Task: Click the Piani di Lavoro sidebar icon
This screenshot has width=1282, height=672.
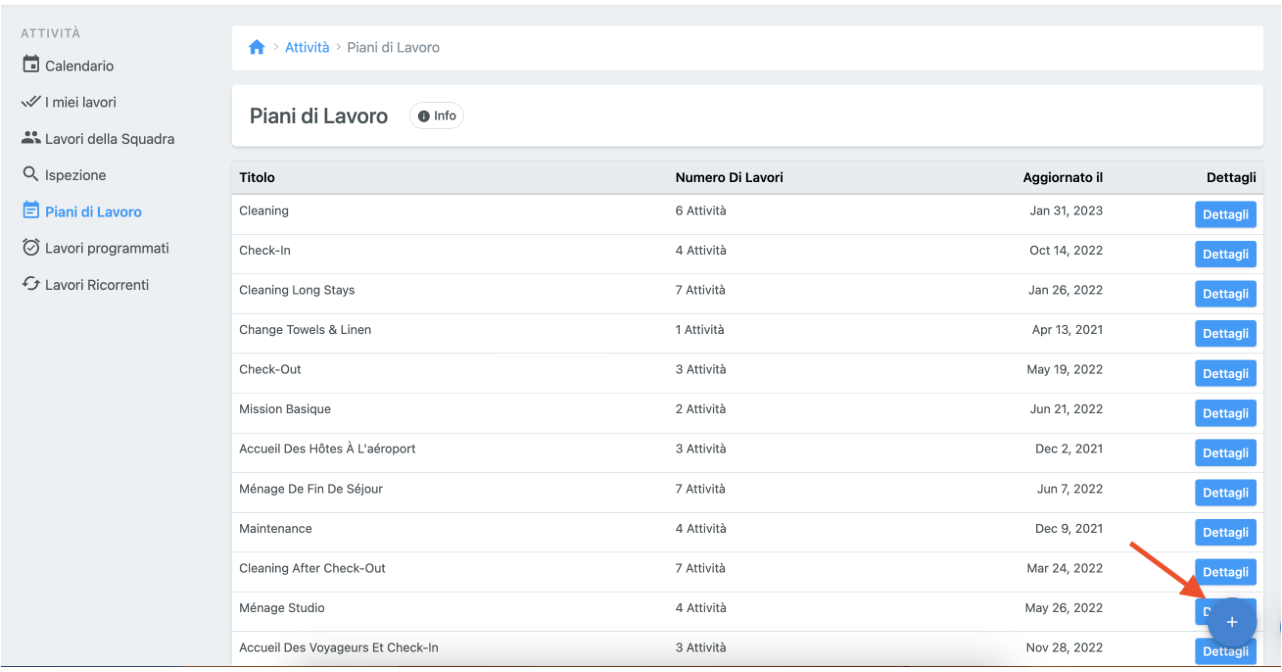Action: point(31,211)
